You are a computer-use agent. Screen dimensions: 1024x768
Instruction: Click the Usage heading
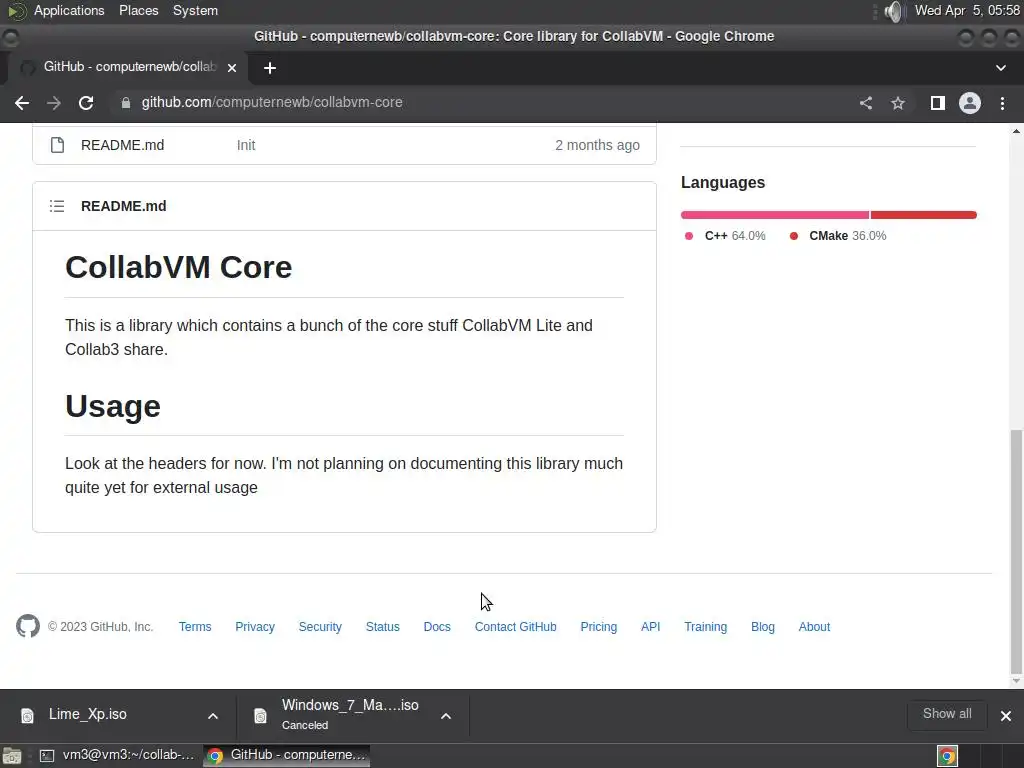[113, 406]
